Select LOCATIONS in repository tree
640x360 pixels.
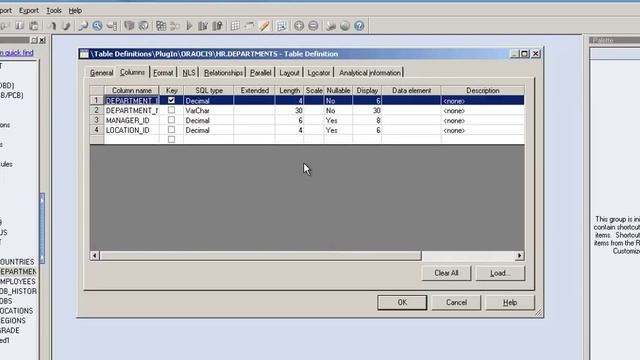tap(16, 311)
